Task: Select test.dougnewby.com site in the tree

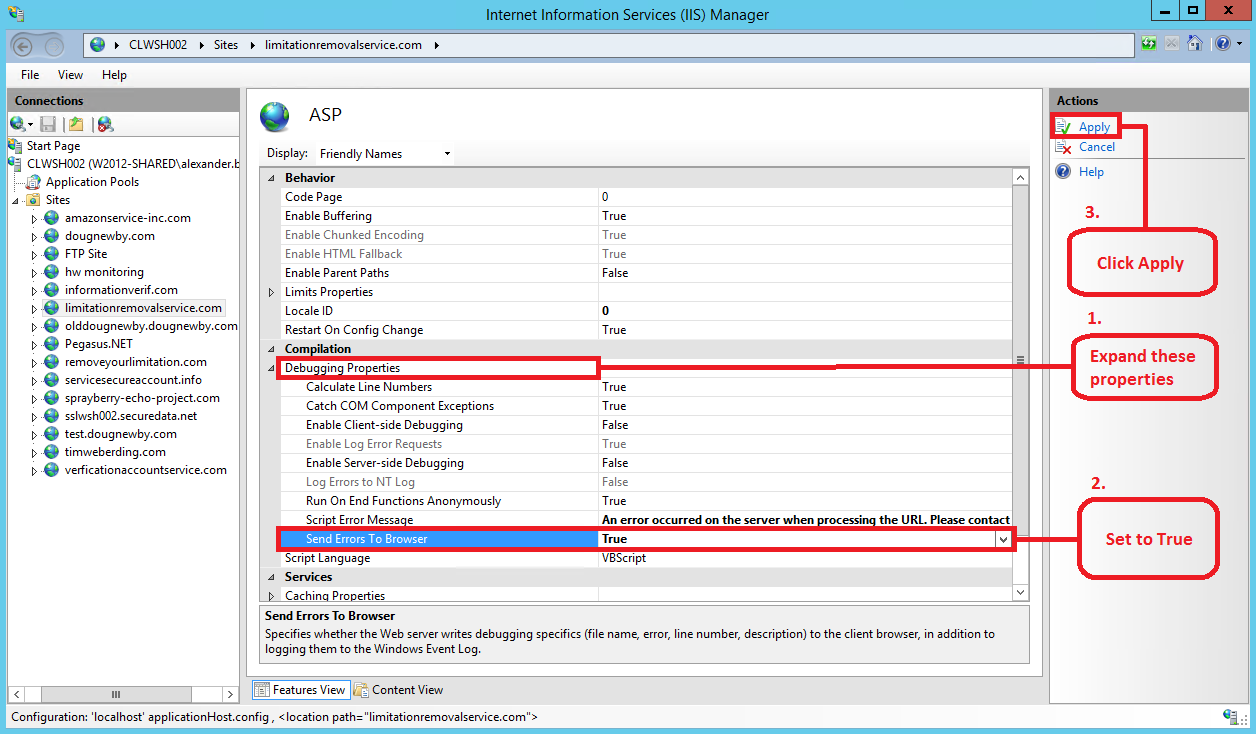Action: point(121,434)
